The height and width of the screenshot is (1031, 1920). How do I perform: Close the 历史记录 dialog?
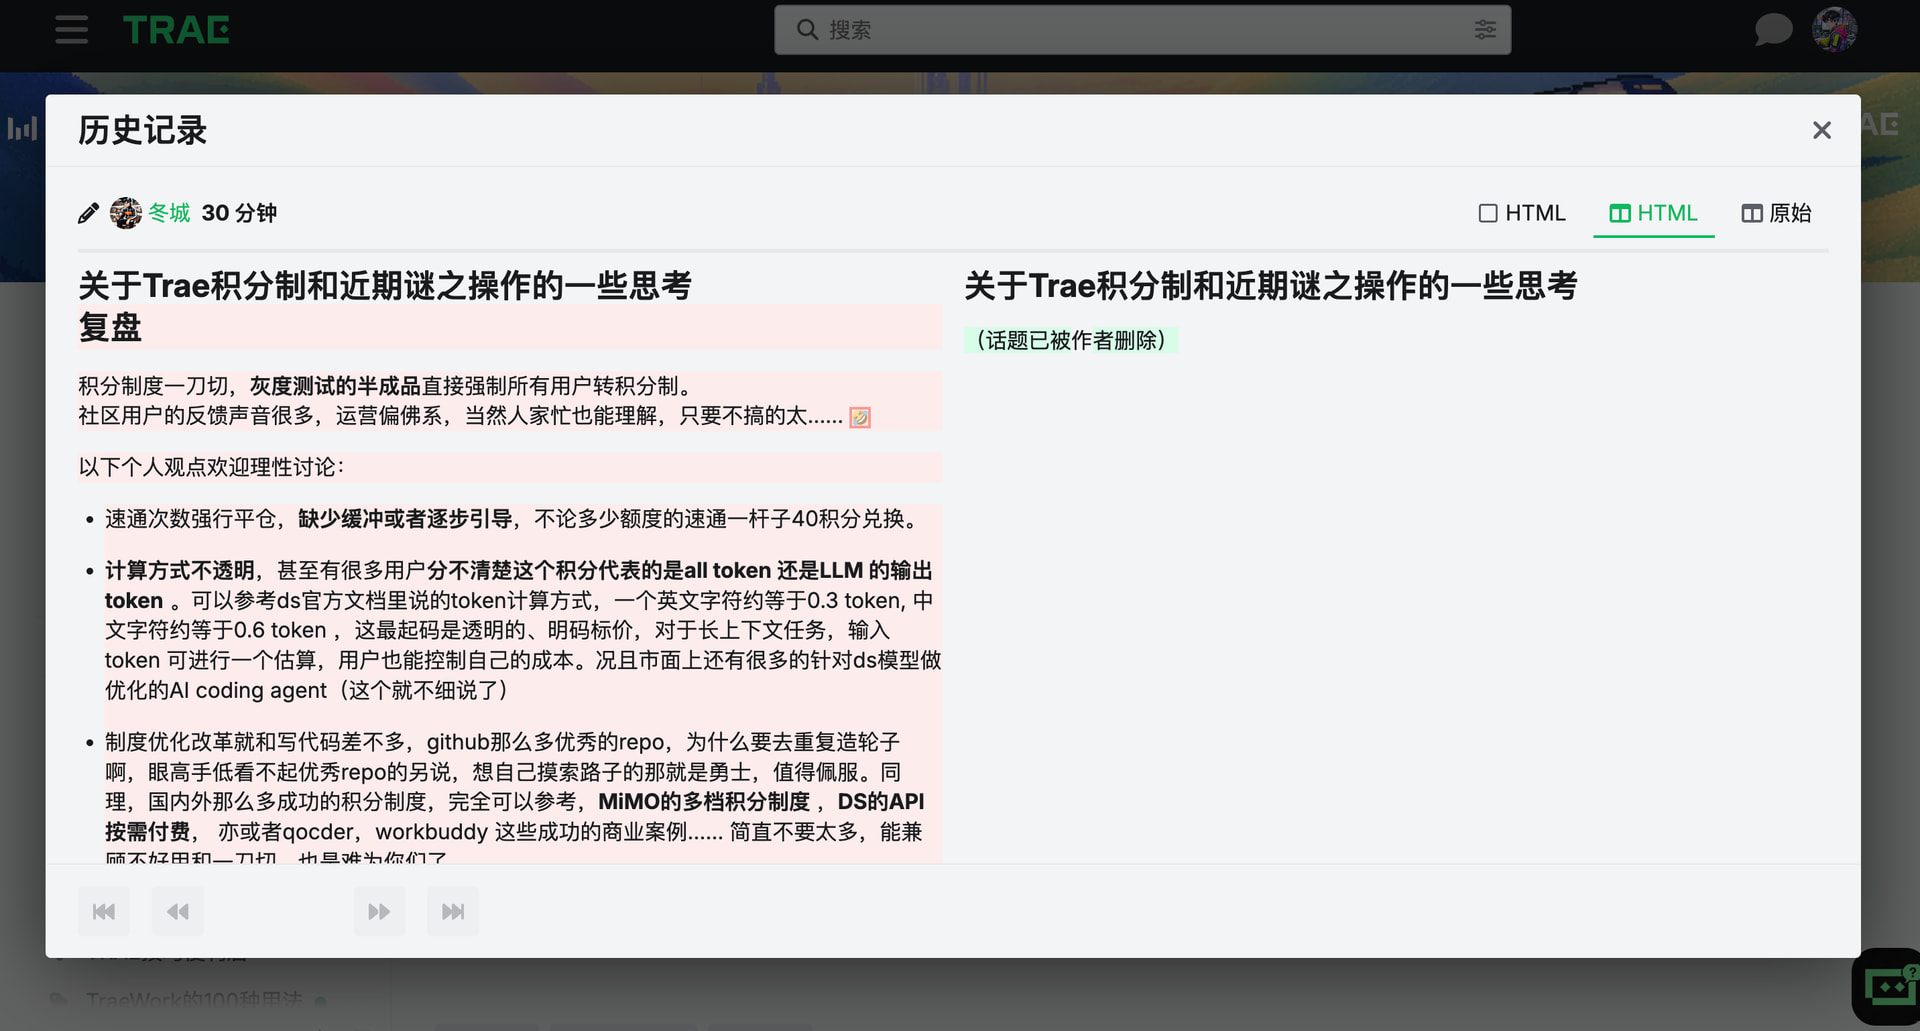point(1822,130)
